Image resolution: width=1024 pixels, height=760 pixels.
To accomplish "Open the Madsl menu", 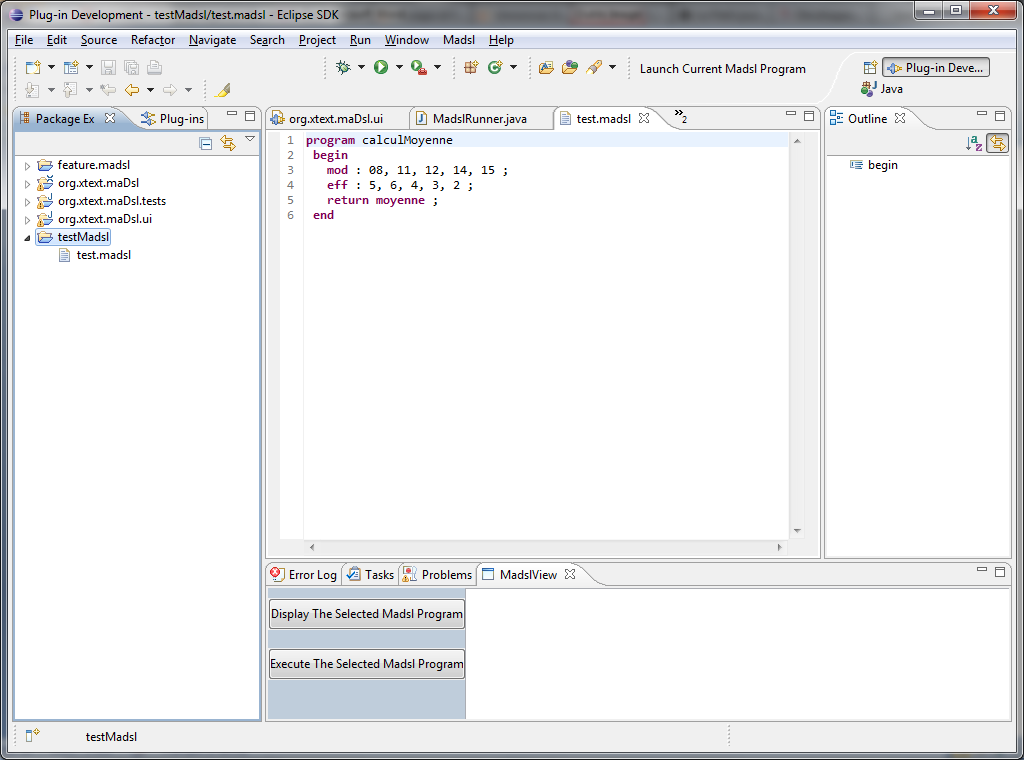I will tap(459, 40).
